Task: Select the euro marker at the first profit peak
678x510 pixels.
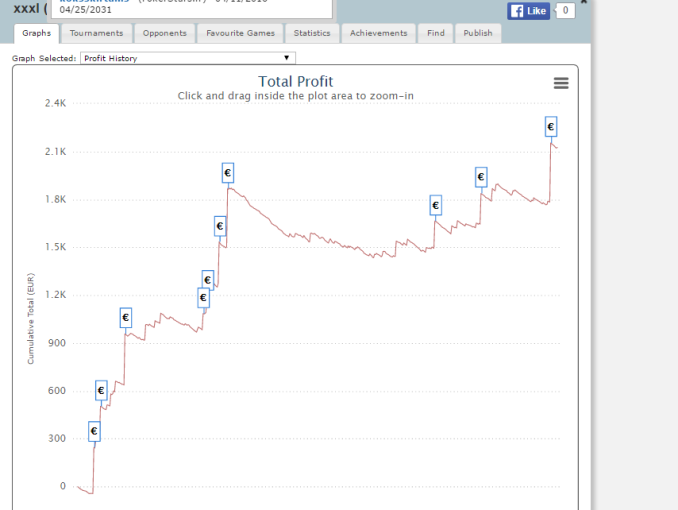Action: 227,173
